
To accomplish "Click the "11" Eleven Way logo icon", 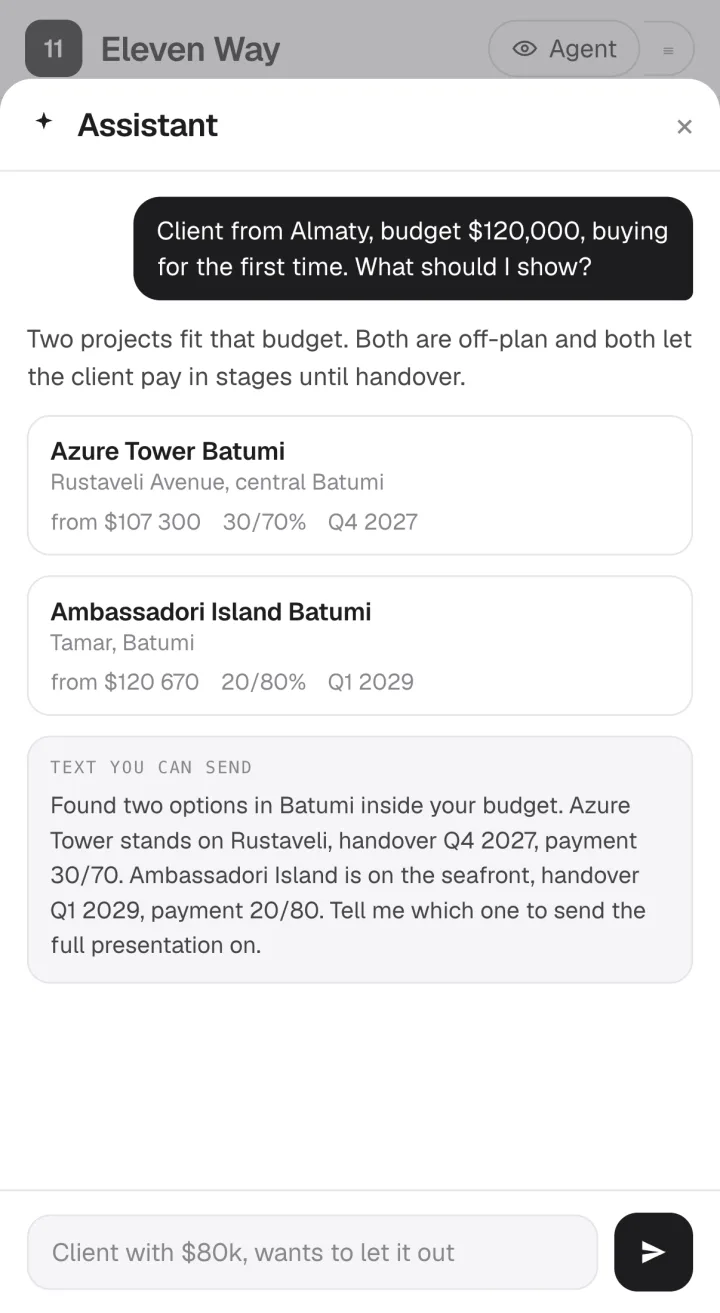I will 53,48.
